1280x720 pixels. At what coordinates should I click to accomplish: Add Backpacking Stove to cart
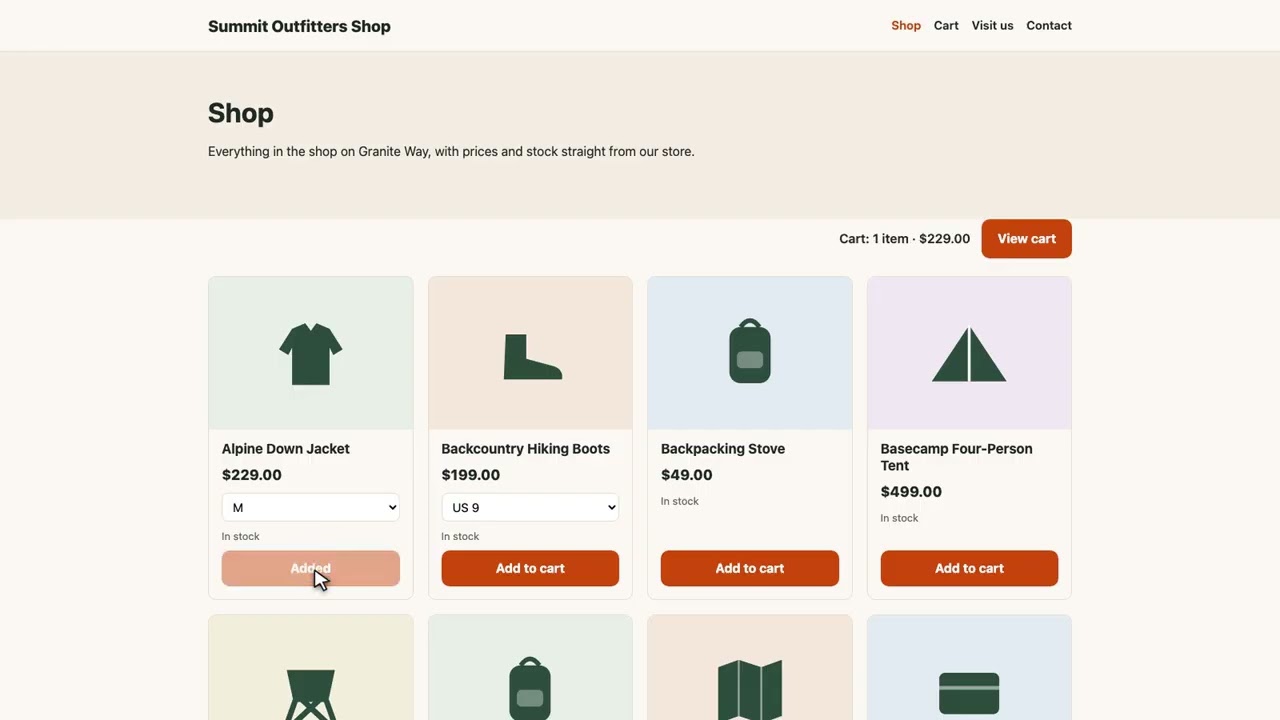[750, 568]
